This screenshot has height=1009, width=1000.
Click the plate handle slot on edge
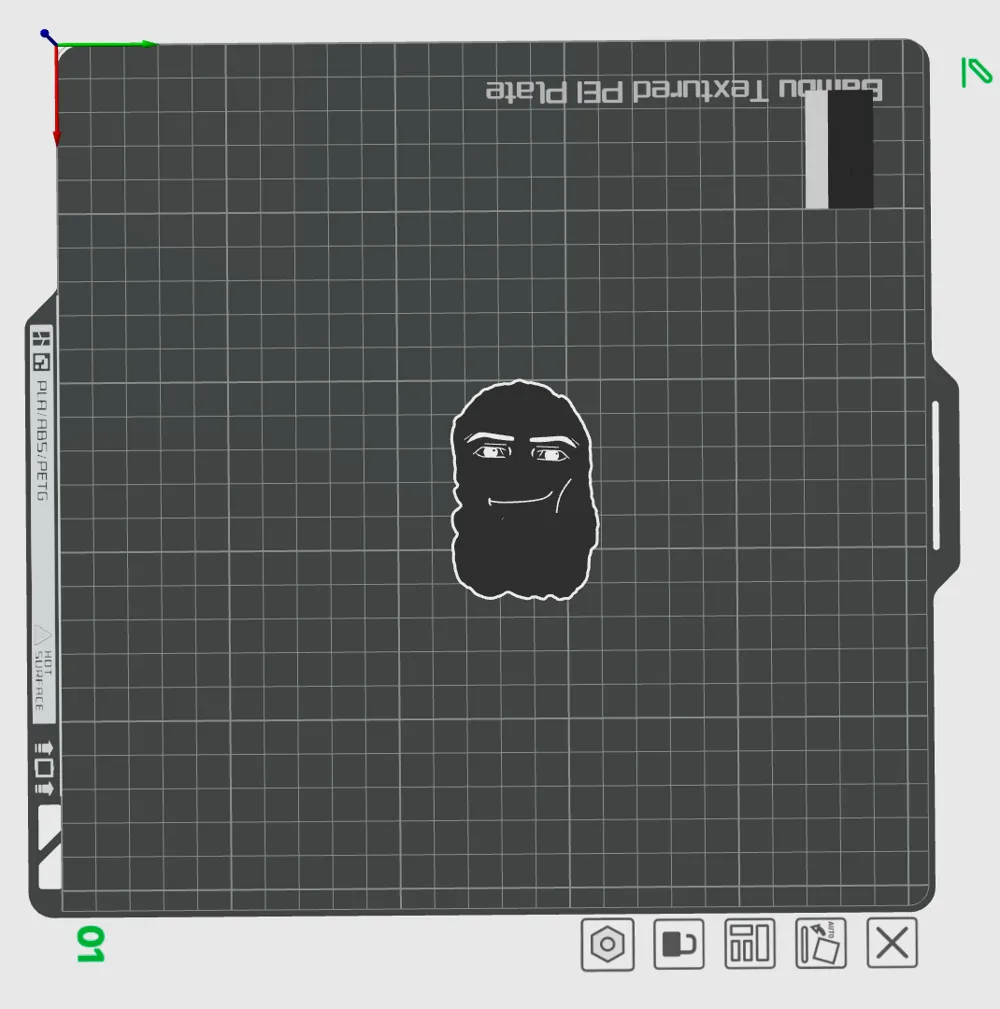click(x=936, y=475)
